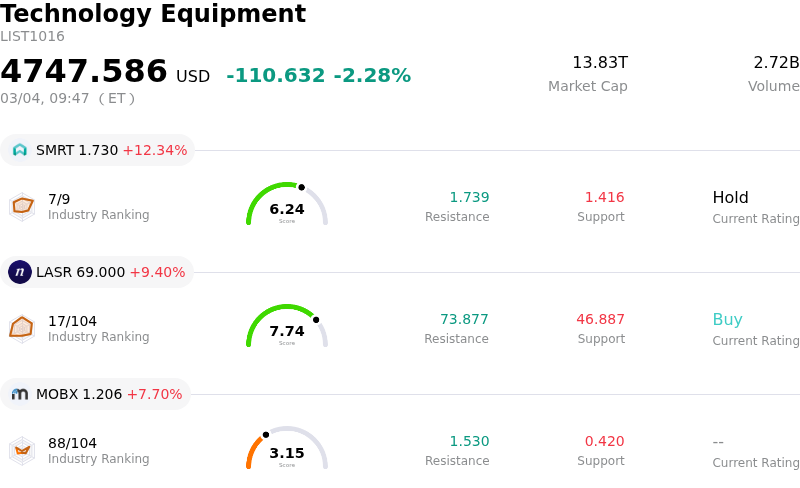Click the SMRT stock logo icon
The image size is (800, 488).
point(20,150)
